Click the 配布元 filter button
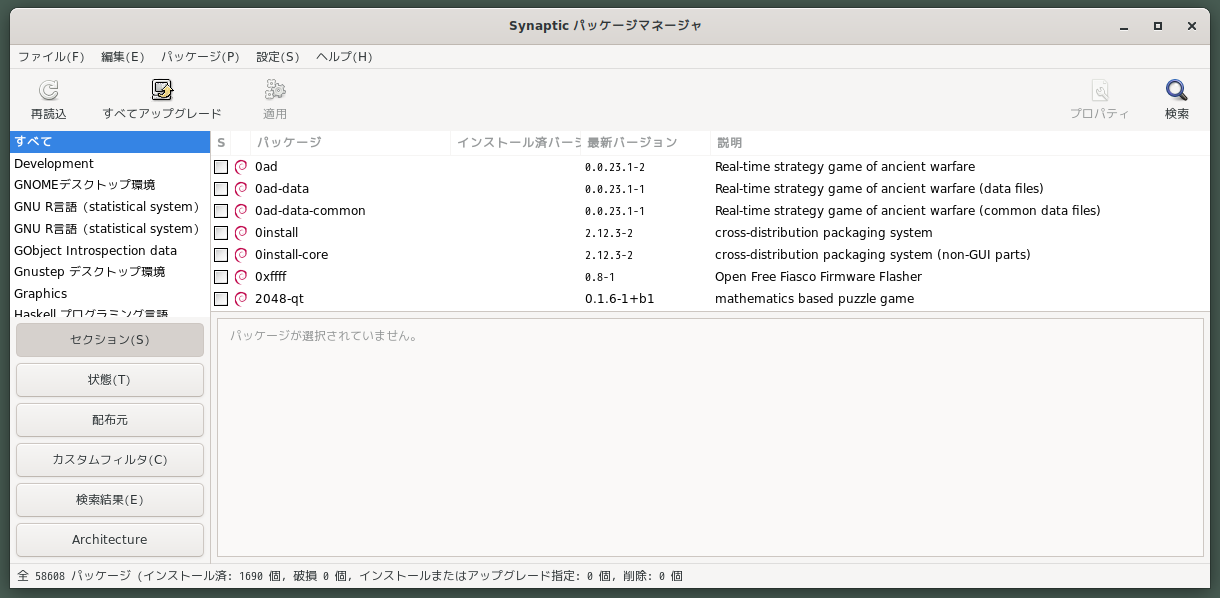The height and width of the screenshot is (598, 1220). [x=110, y=420]
